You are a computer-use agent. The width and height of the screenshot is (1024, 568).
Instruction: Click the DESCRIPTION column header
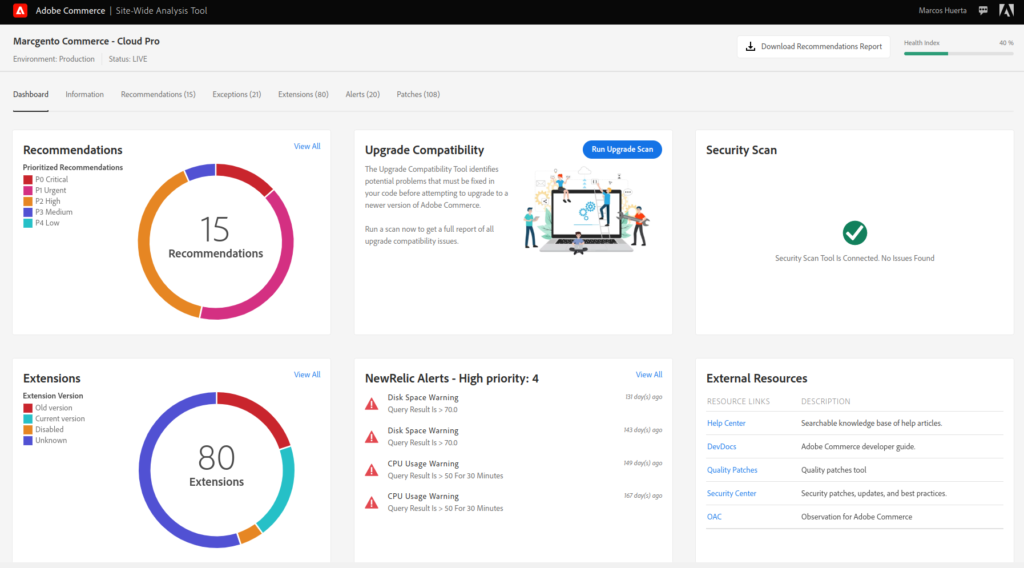(x=825, y=402)
